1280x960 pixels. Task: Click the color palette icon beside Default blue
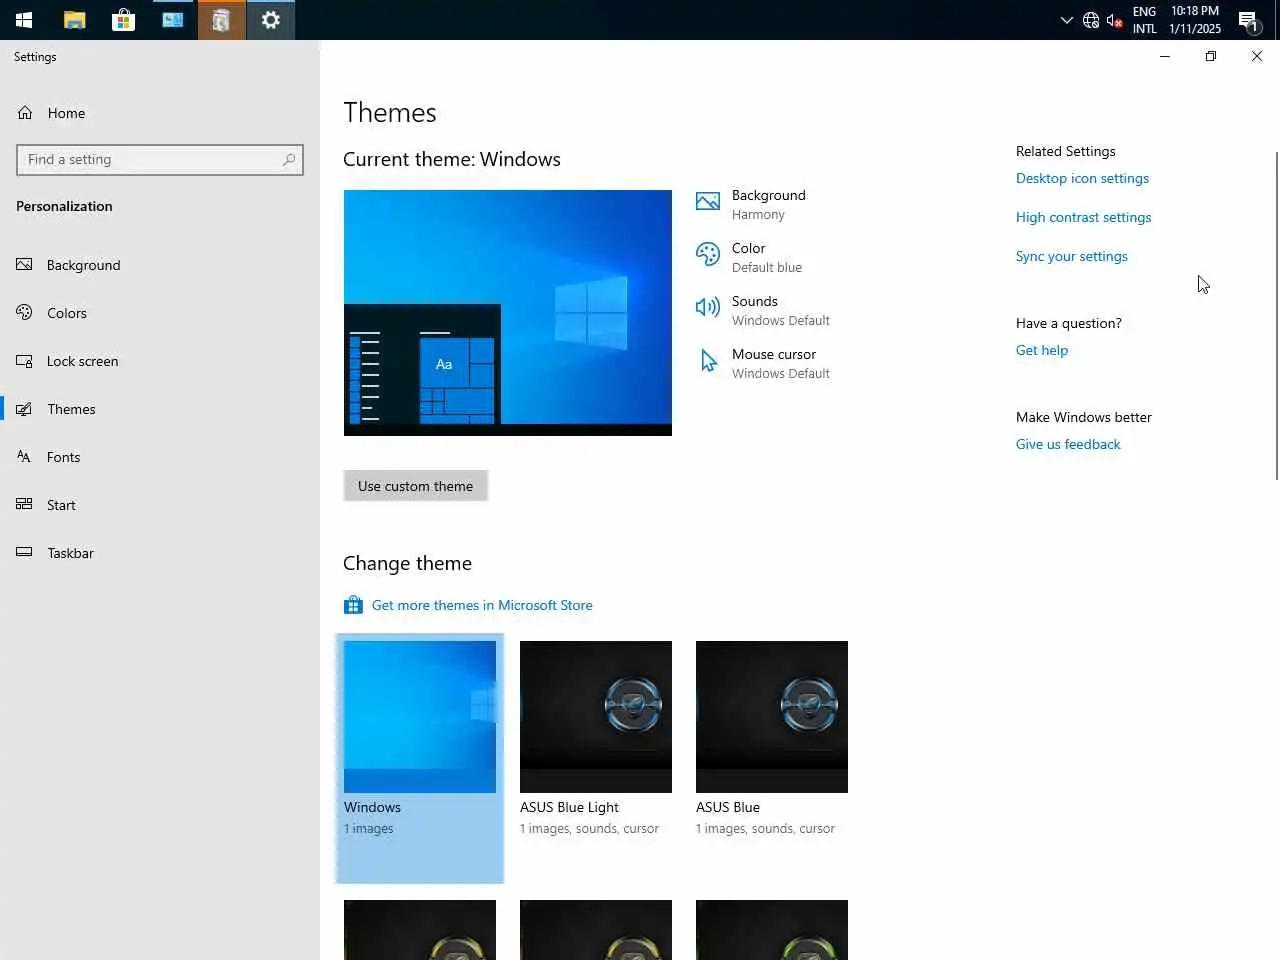tap(708, 255)
